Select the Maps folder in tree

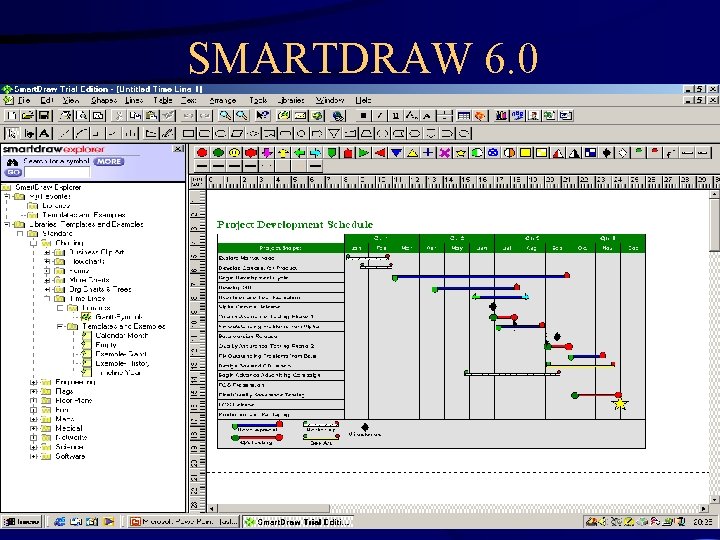coord(65,419)
